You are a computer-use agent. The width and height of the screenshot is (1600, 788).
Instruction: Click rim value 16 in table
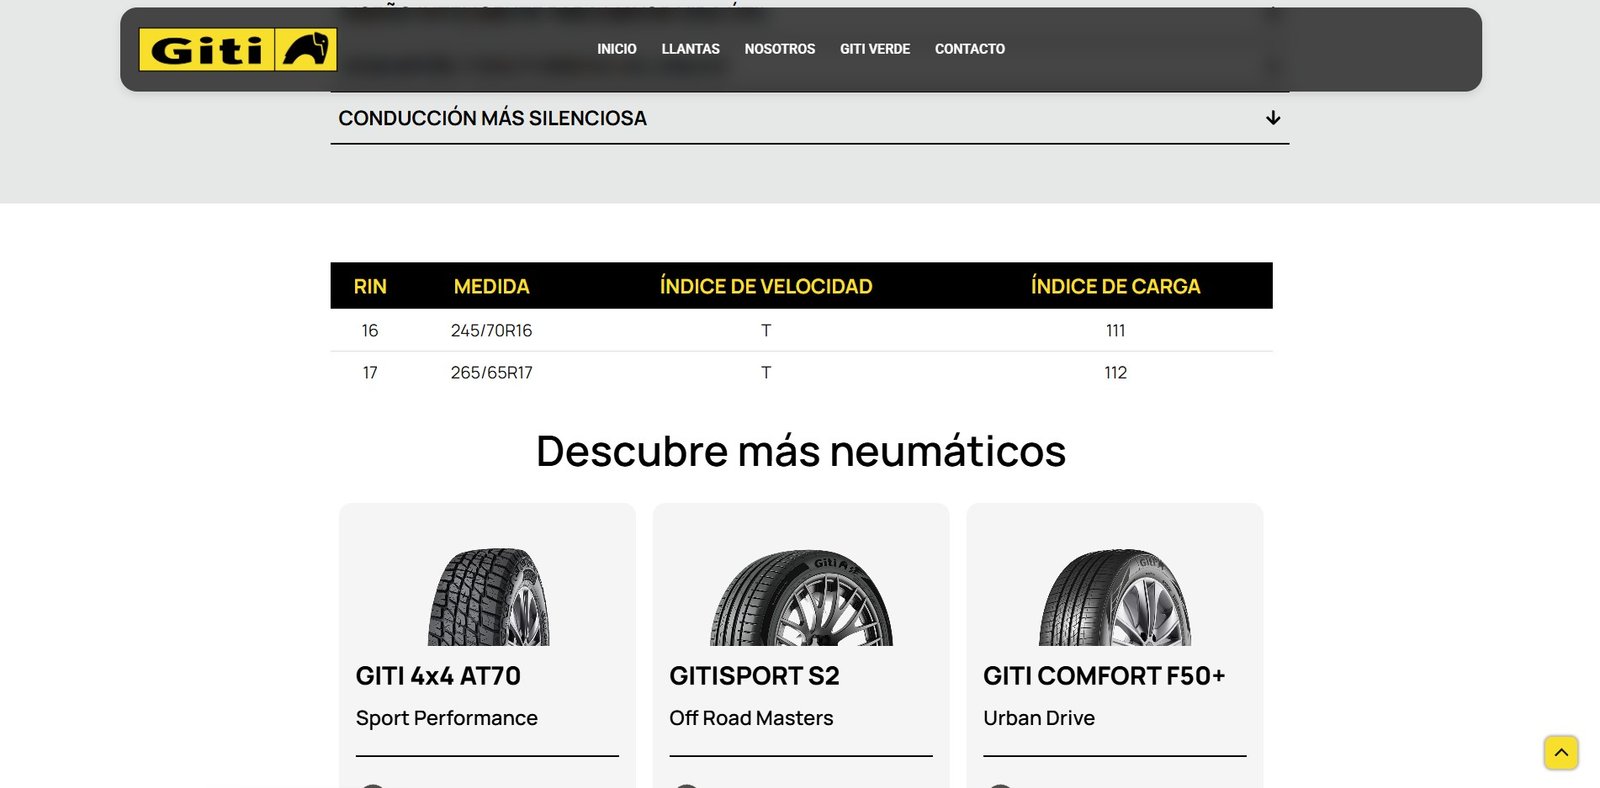click(x=370, y=330)
